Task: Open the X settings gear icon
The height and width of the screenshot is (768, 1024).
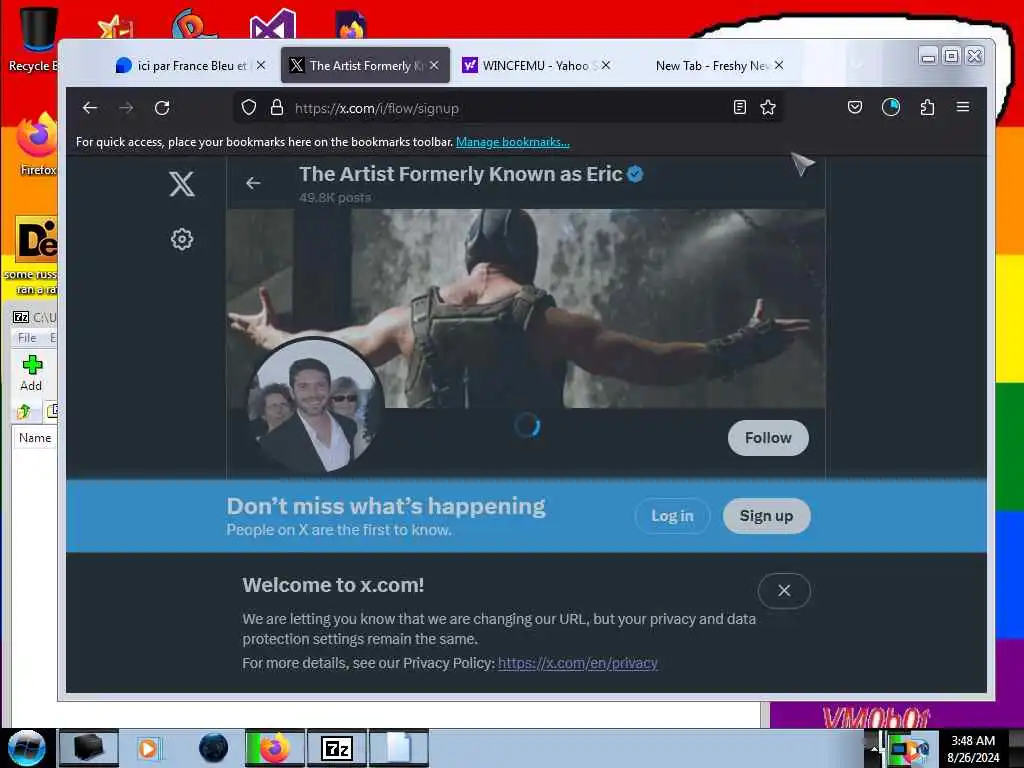Action: [x=182, y=239]
